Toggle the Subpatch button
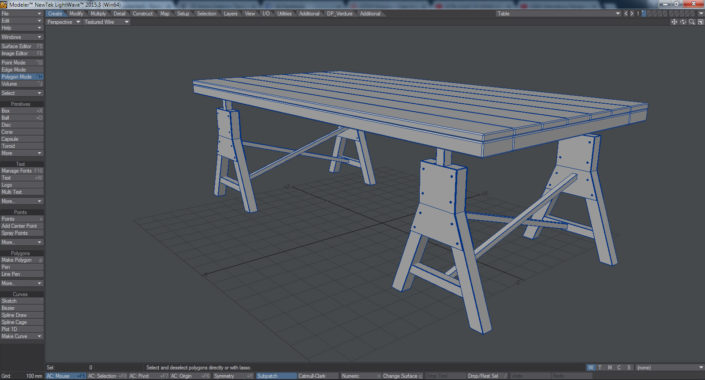Screen dimensions: 705x380 pos(276,376)
